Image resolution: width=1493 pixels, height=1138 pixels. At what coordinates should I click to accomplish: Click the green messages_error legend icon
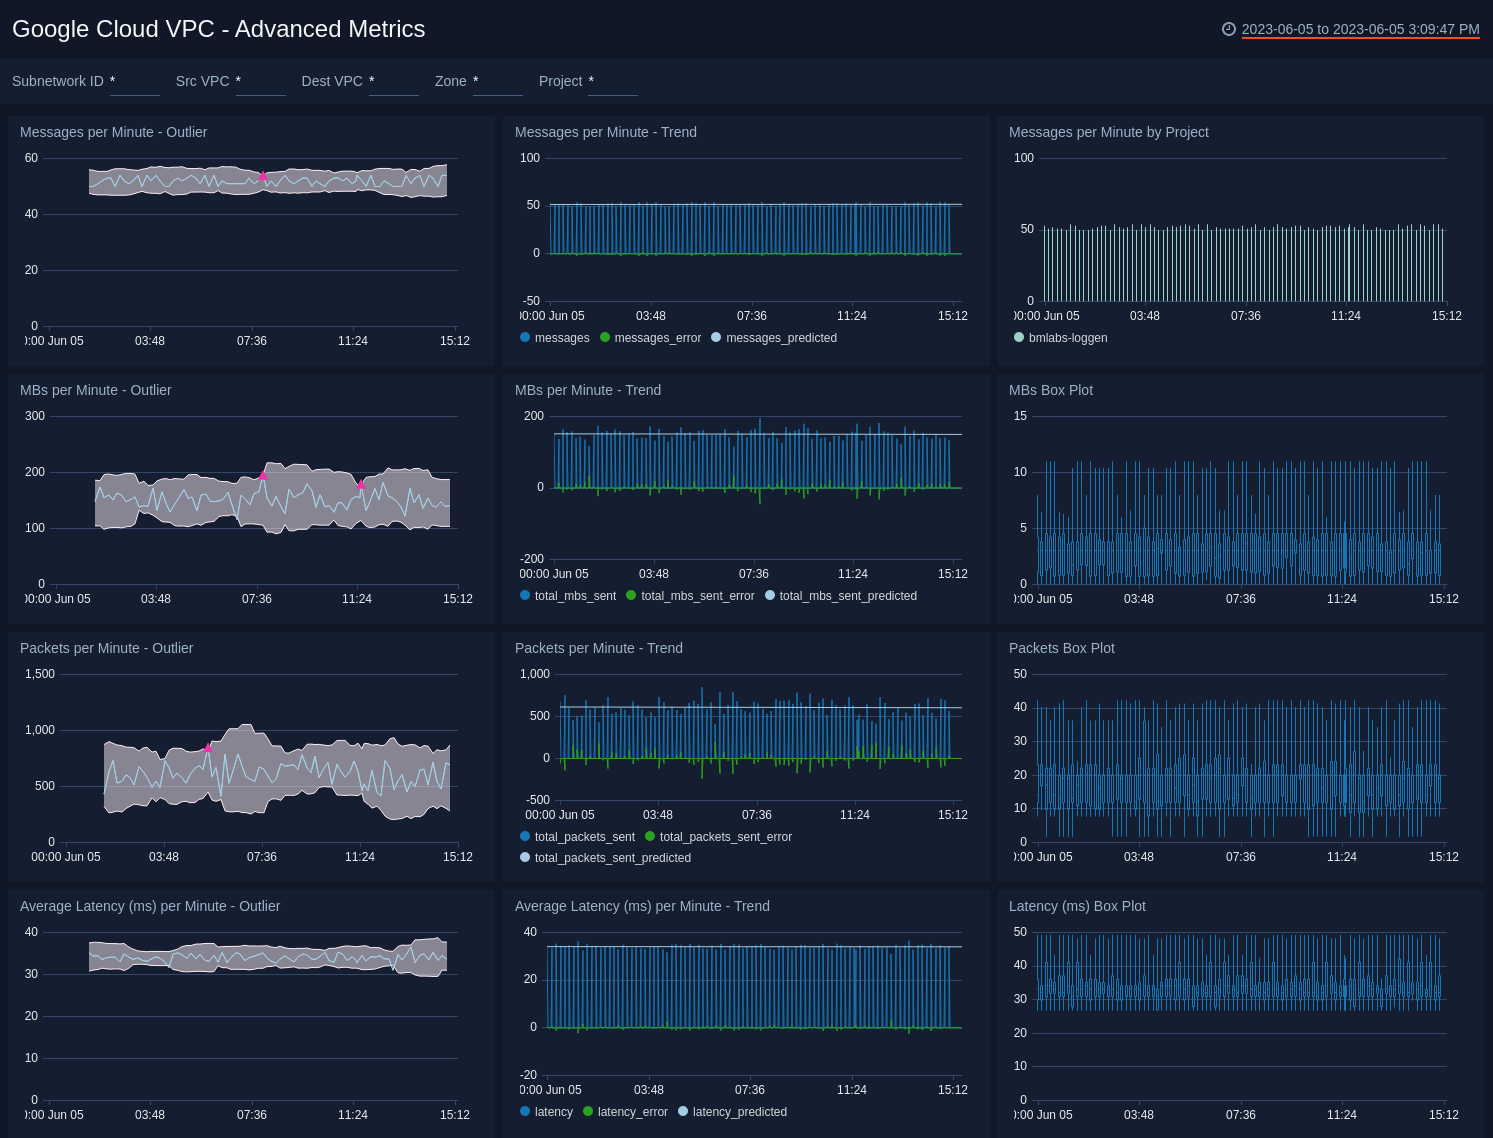(x=605, y=338)
